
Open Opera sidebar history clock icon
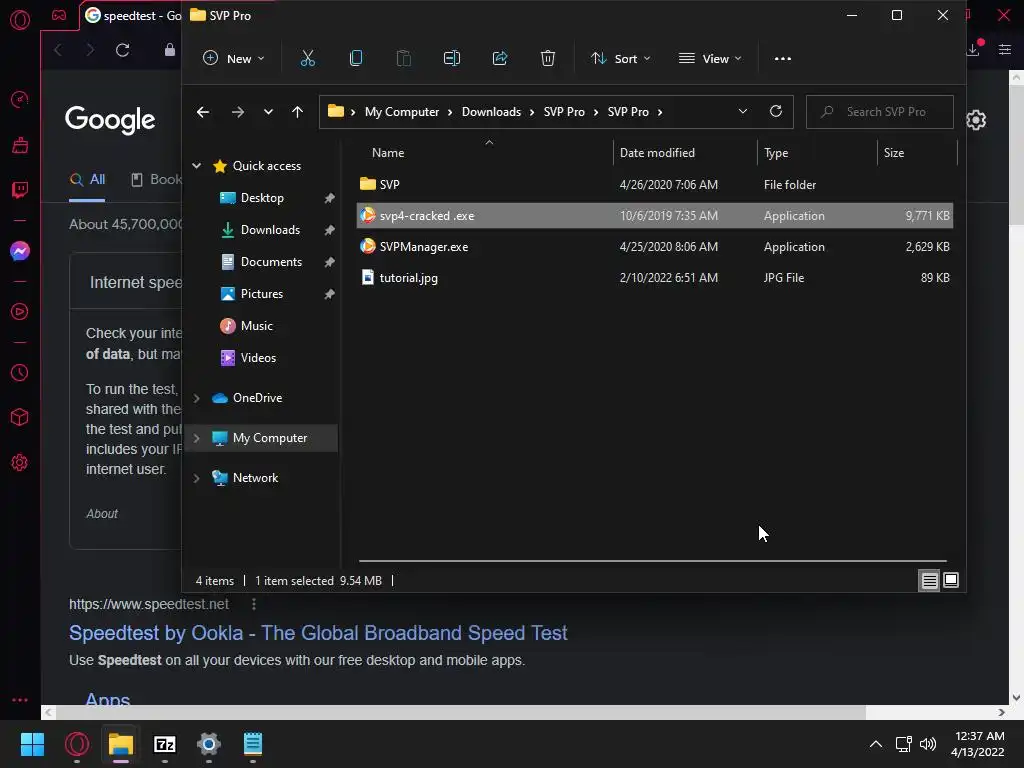[20, 373]
